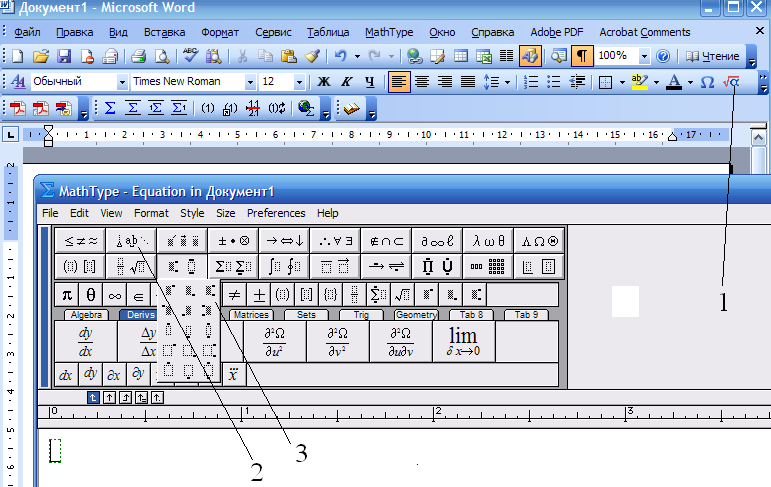Open the integral templates palette
This screenshot has height=487, width=771.
coord(284,267)
